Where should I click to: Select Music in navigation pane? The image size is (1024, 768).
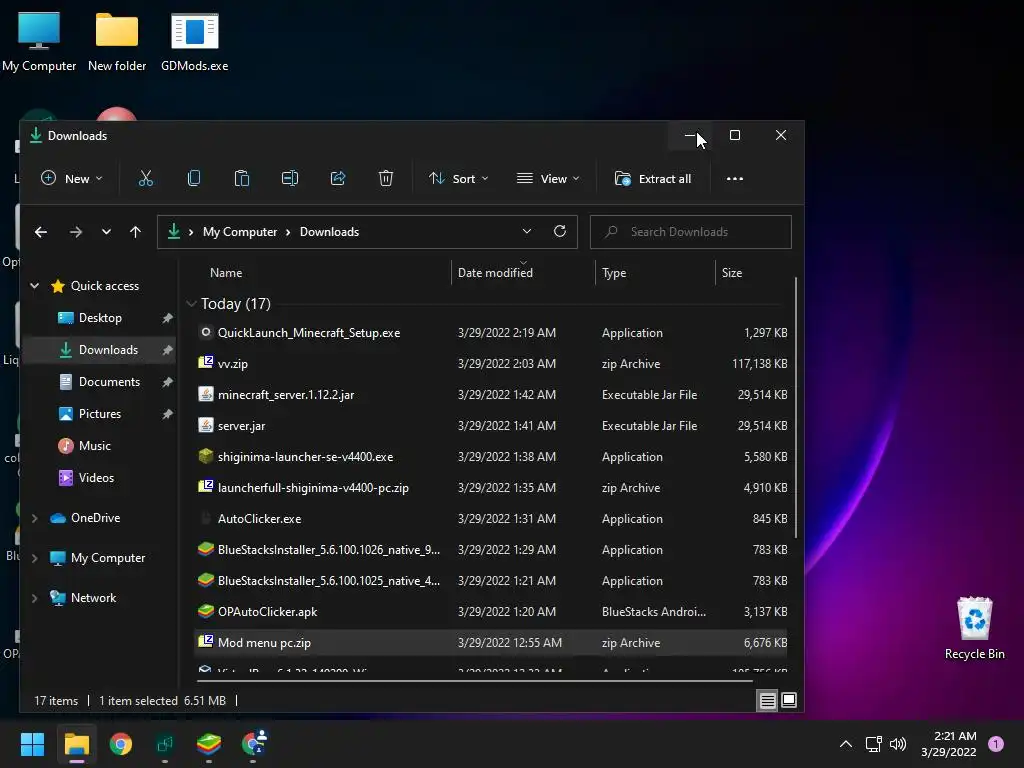click(100, 446)
